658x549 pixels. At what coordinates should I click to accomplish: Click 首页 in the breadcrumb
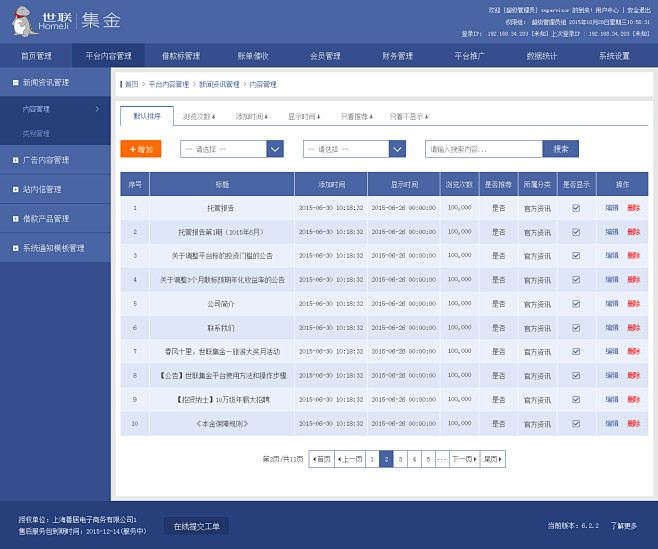pyautogui.click(x=132, y=84)
